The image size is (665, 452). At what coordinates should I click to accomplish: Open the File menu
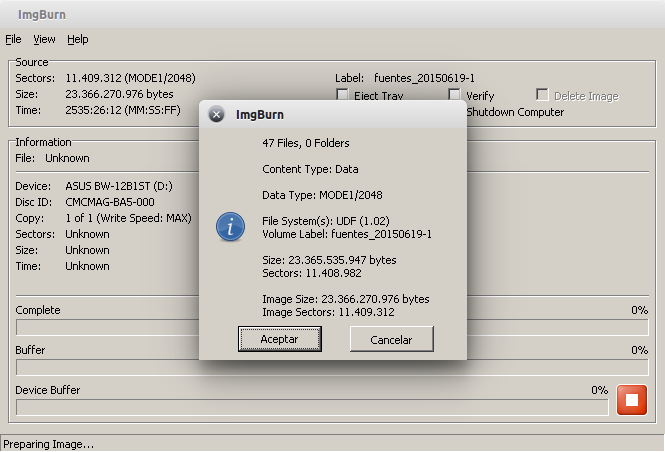(x=13, y=39)
